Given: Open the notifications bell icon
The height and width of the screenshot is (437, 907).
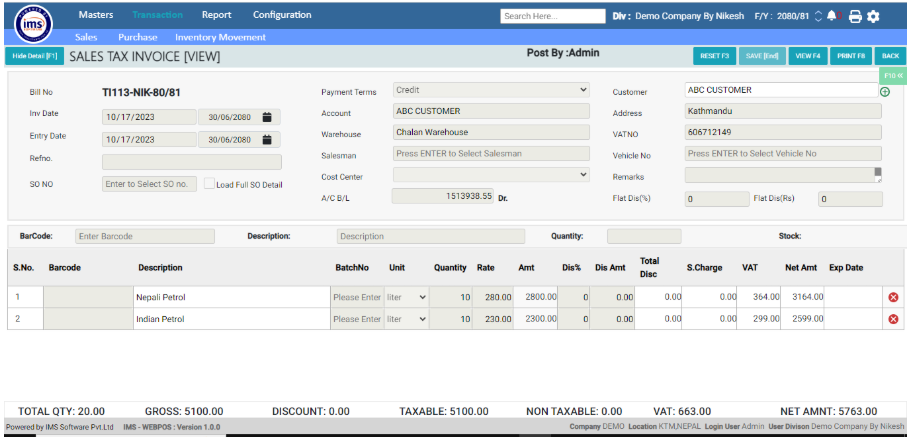Looking at the screenshot, I should tap(831, 16).
